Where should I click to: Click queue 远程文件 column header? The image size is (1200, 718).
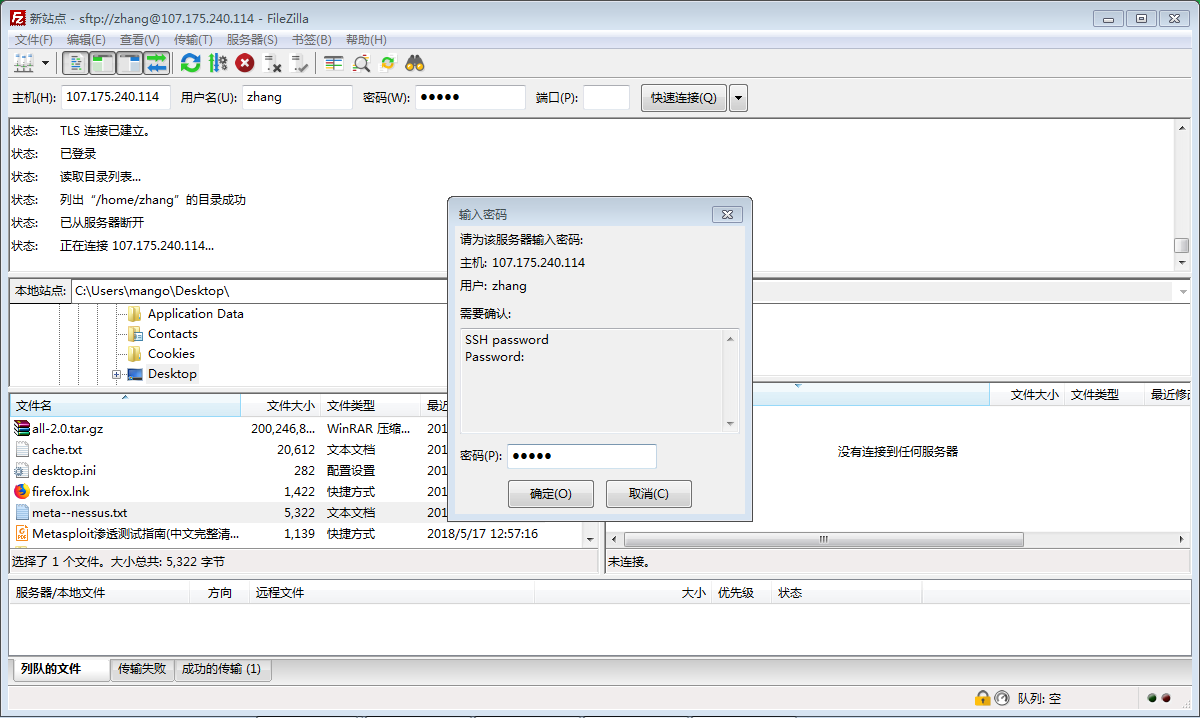392,593
